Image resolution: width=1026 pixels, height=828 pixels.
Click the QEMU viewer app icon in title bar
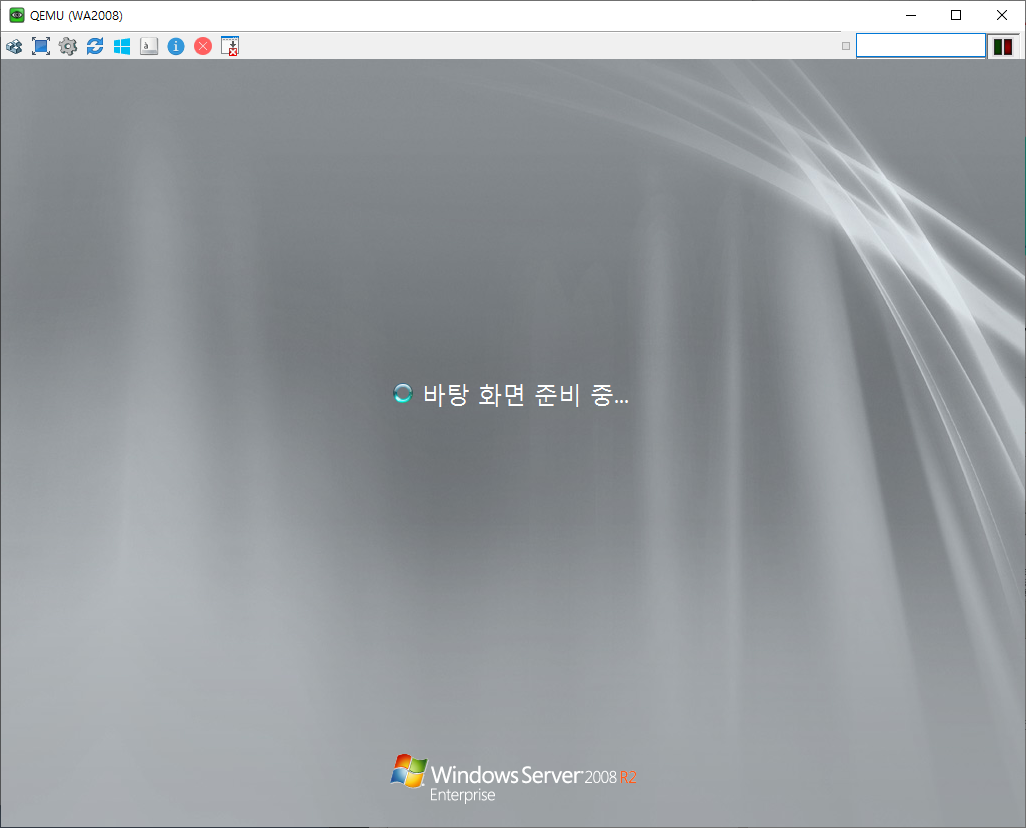[x=16, y=15]
